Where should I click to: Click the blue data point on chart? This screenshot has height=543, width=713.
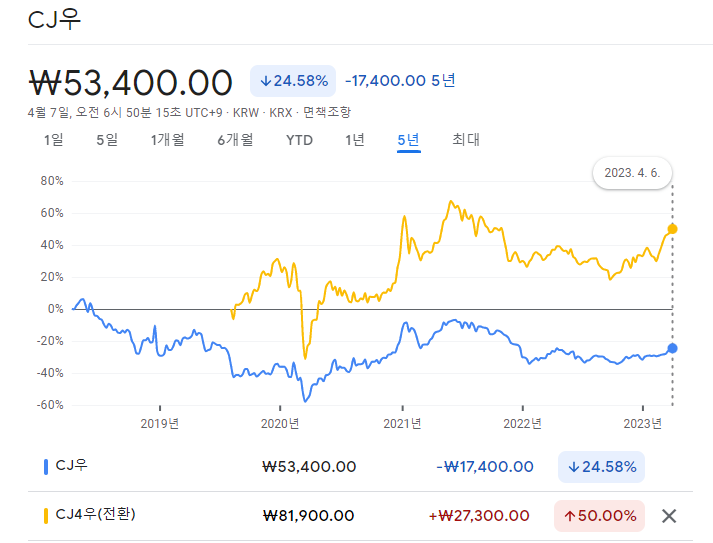tap(672, 348)
